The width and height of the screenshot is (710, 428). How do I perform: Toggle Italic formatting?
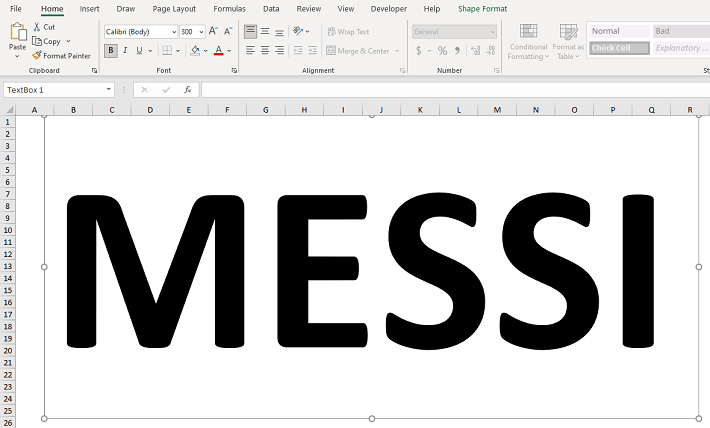[125, 50]
